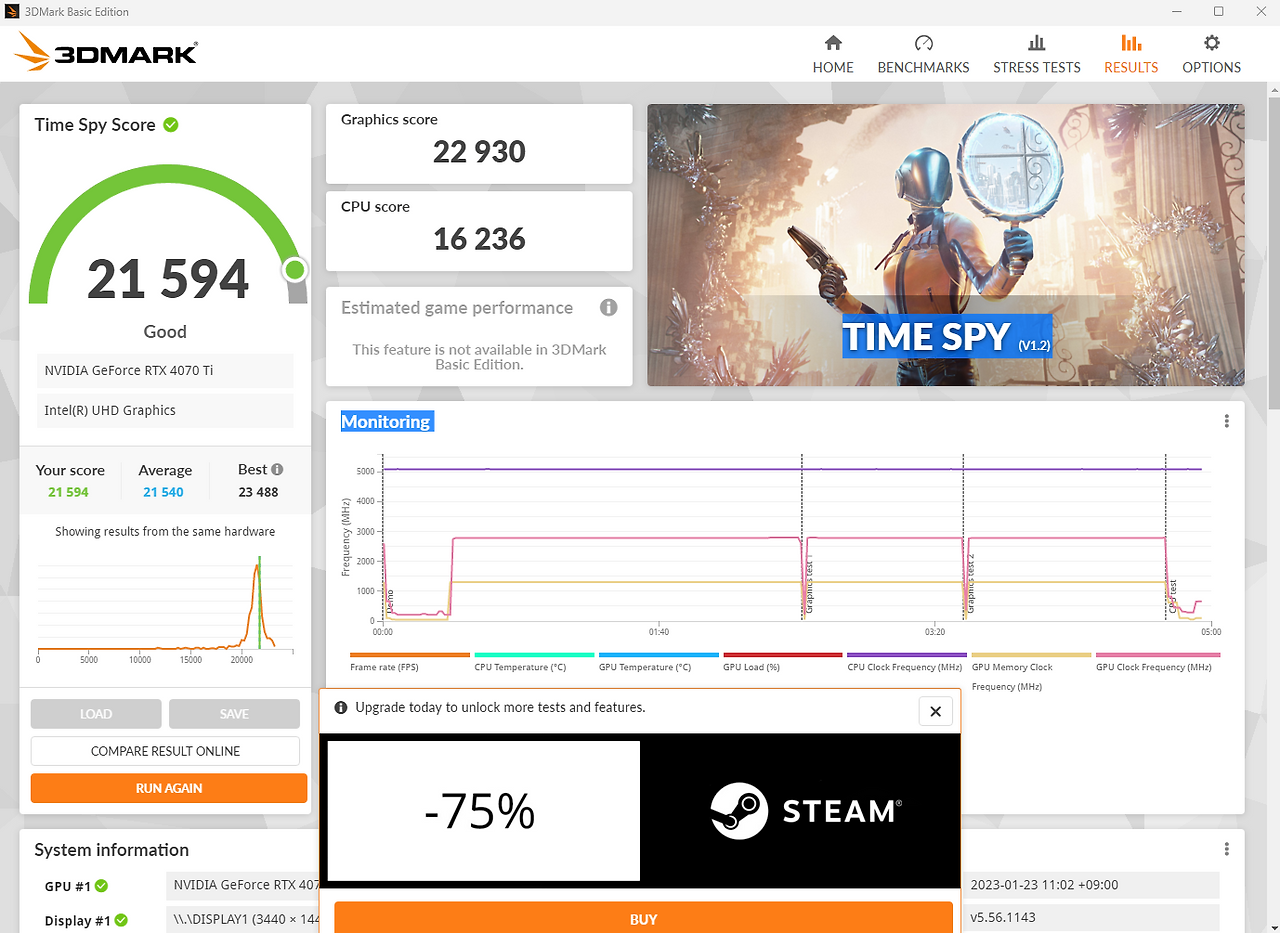
Task: Click the NVIDIA GeForce RTX 4070 Ti label
Action: (166, 370)
